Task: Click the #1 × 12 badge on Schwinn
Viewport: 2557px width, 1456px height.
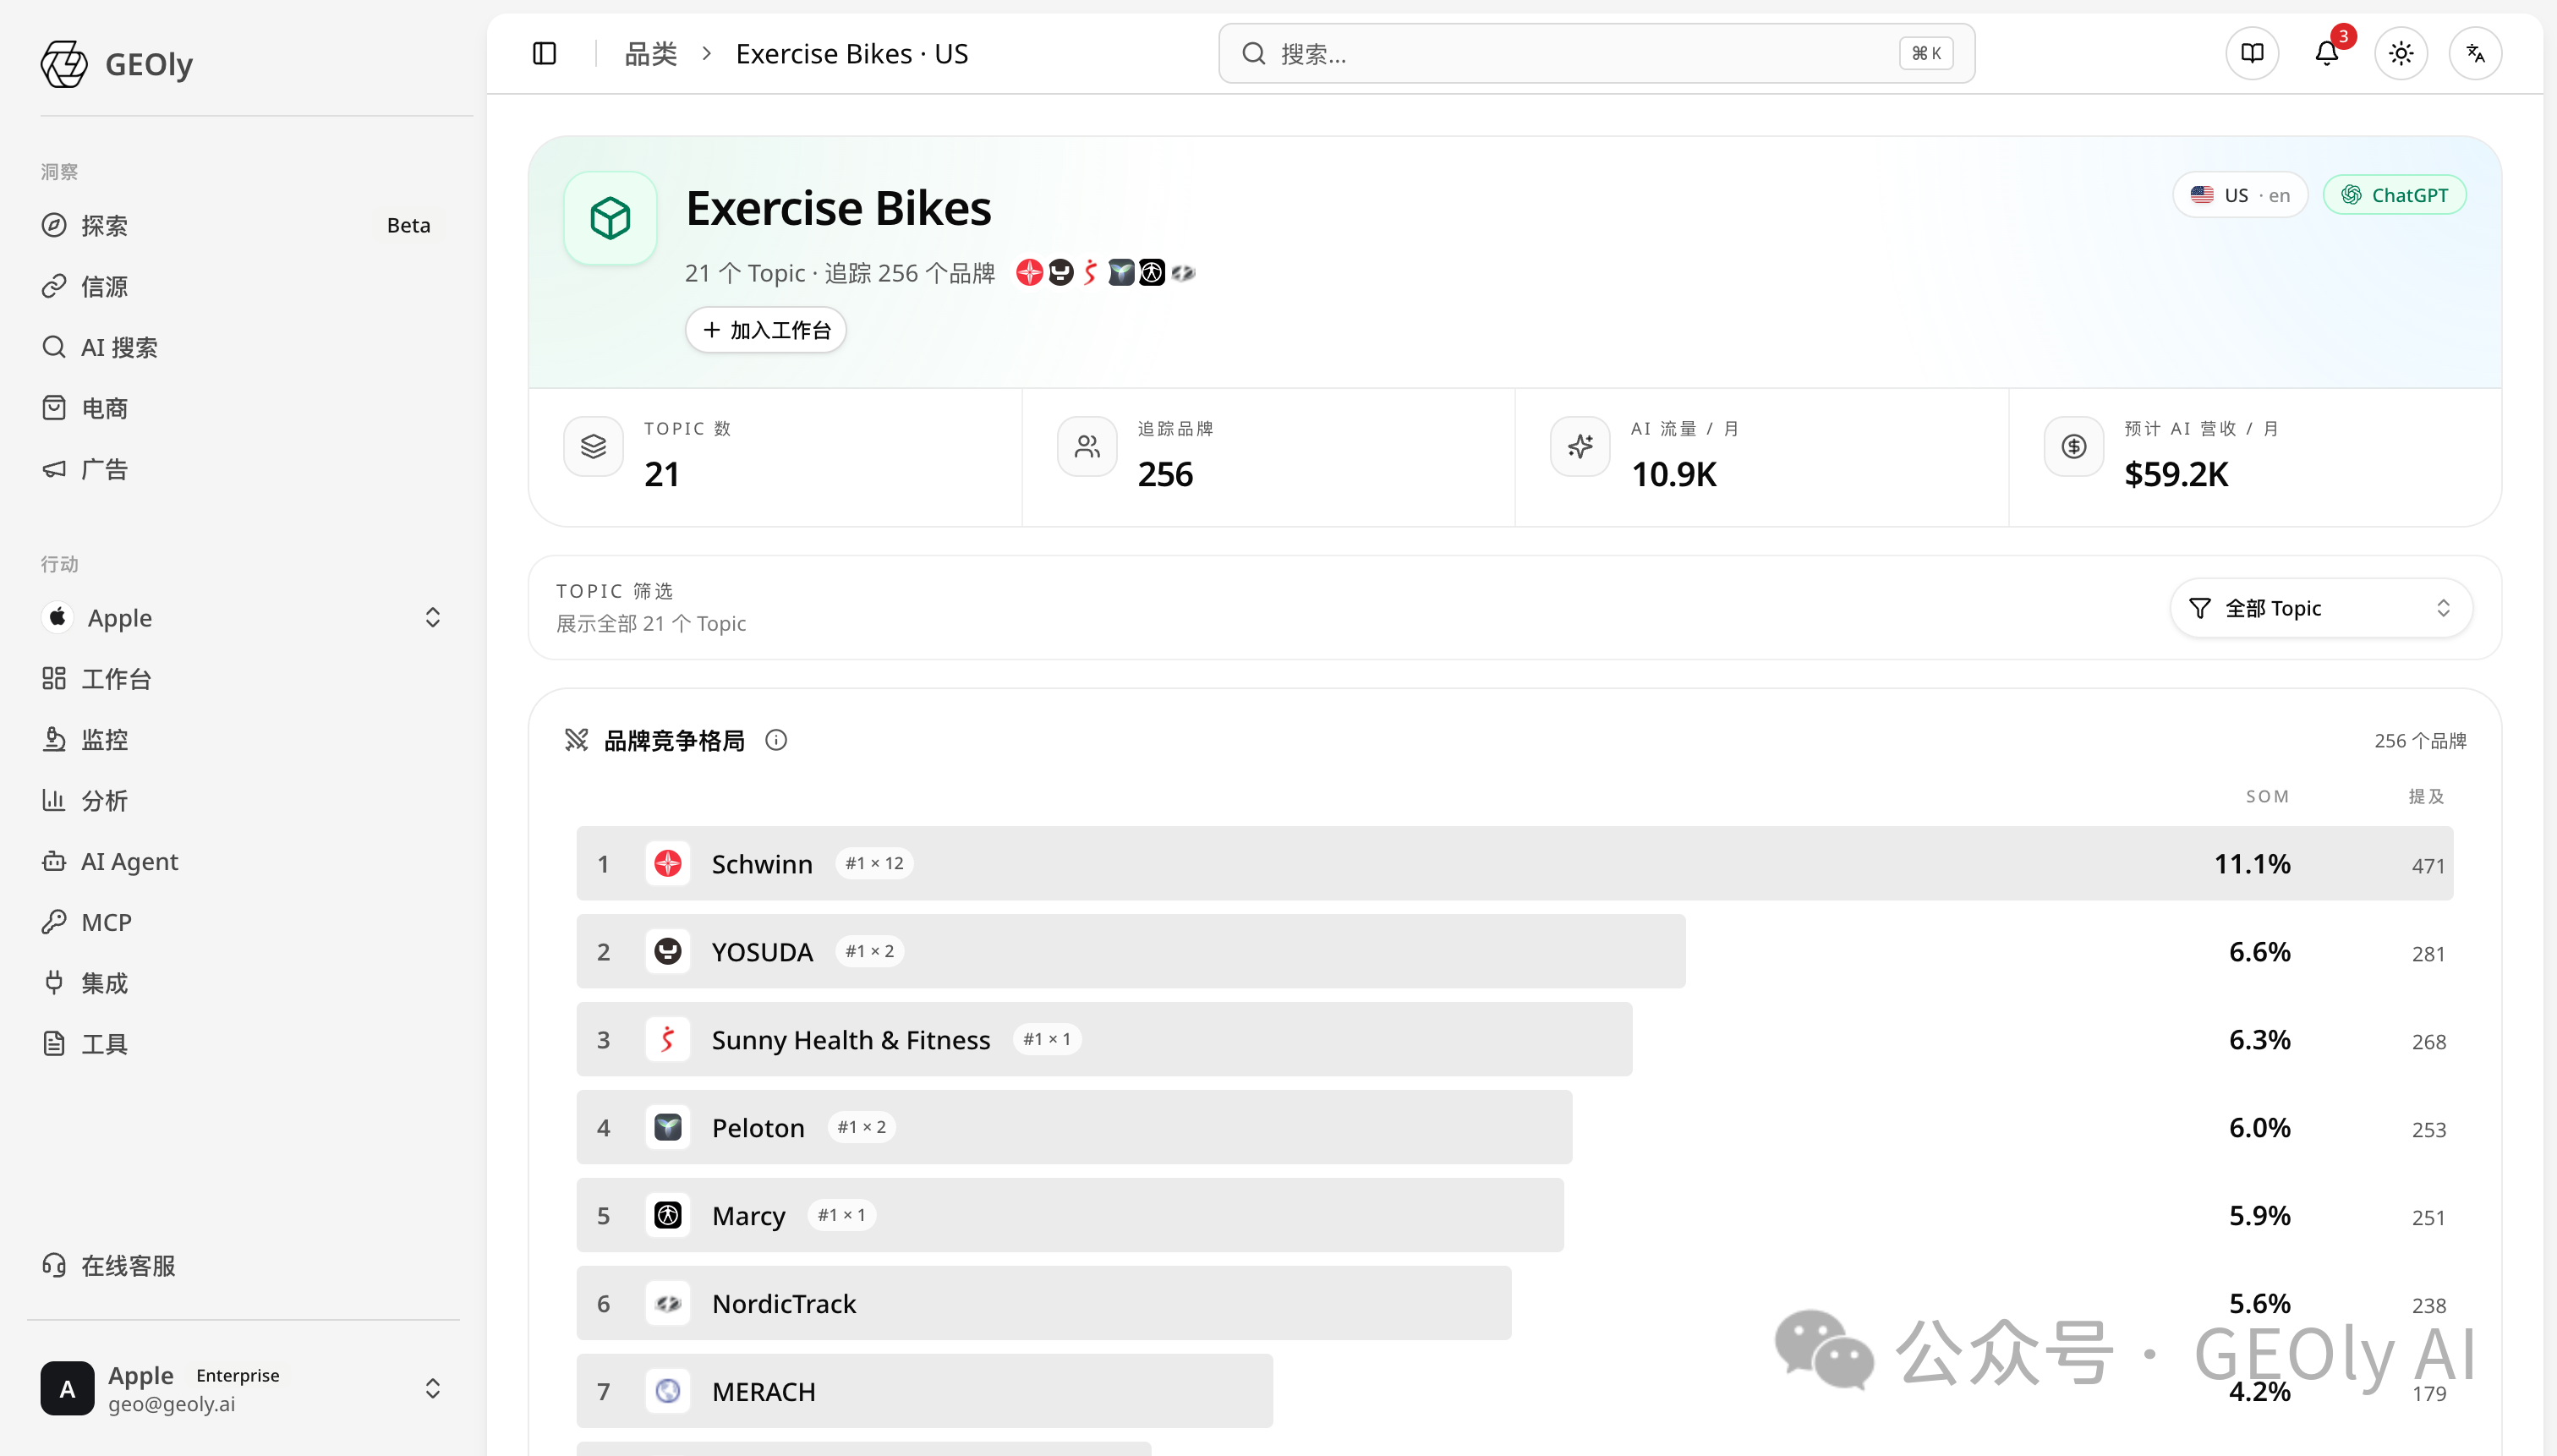Action: (x=874, y=863)
